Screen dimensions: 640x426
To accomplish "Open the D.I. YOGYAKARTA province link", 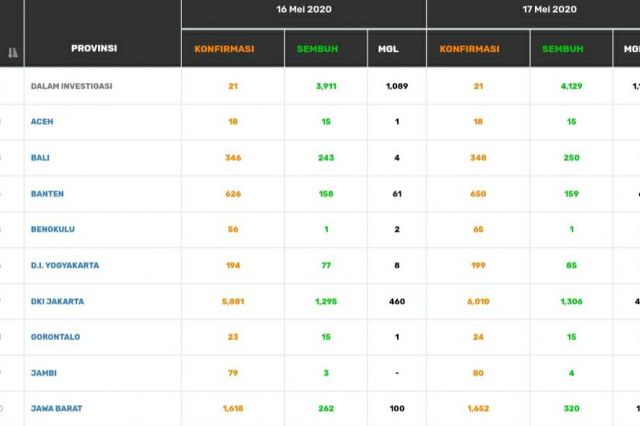I will point(65,266).
